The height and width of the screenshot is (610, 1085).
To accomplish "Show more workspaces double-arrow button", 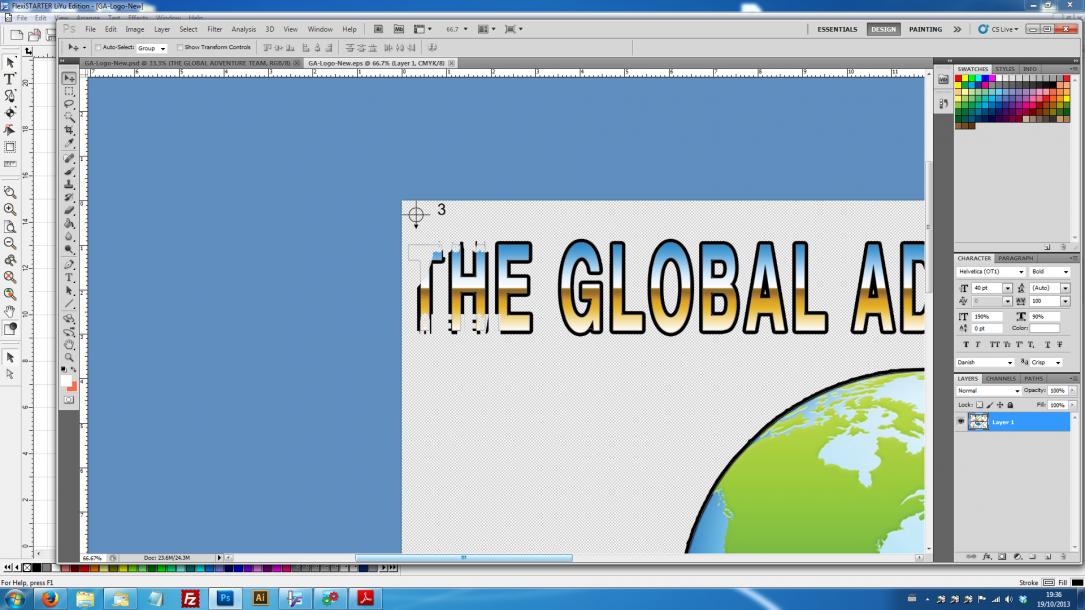I will point(957,29).
